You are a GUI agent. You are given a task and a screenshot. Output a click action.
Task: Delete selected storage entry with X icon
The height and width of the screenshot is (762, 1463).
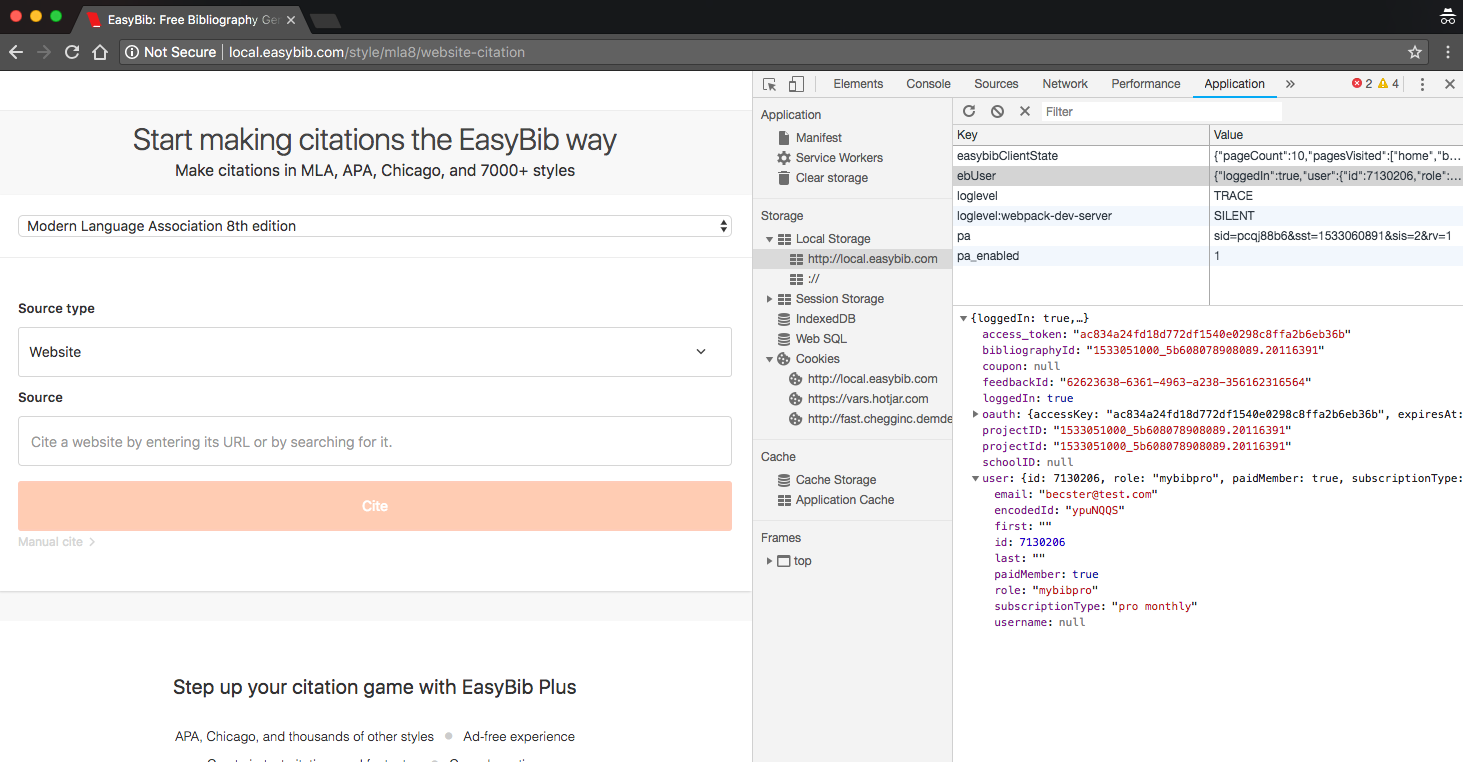[x=1025, y=111]
